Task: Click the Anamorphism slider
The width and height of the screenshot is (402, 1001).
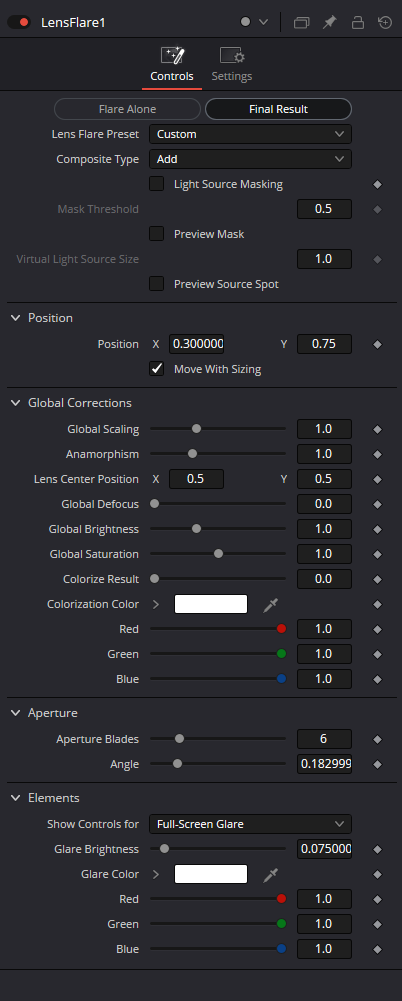Action: (x=218, y=454)
